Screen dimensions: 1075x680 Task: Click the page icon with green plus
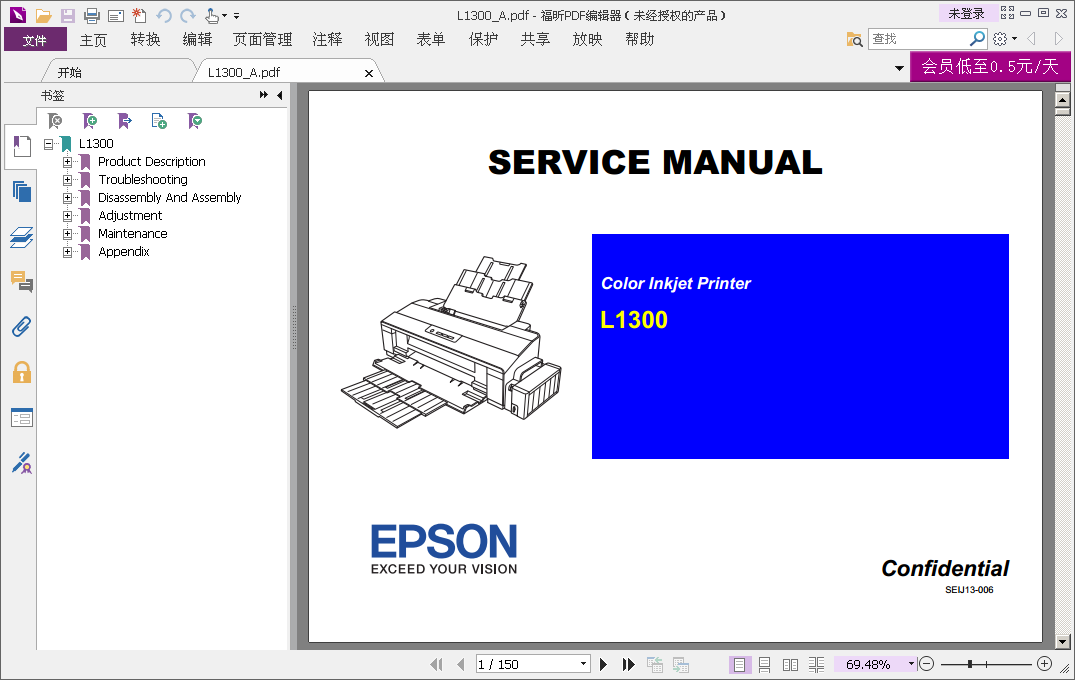coord(159,121)
